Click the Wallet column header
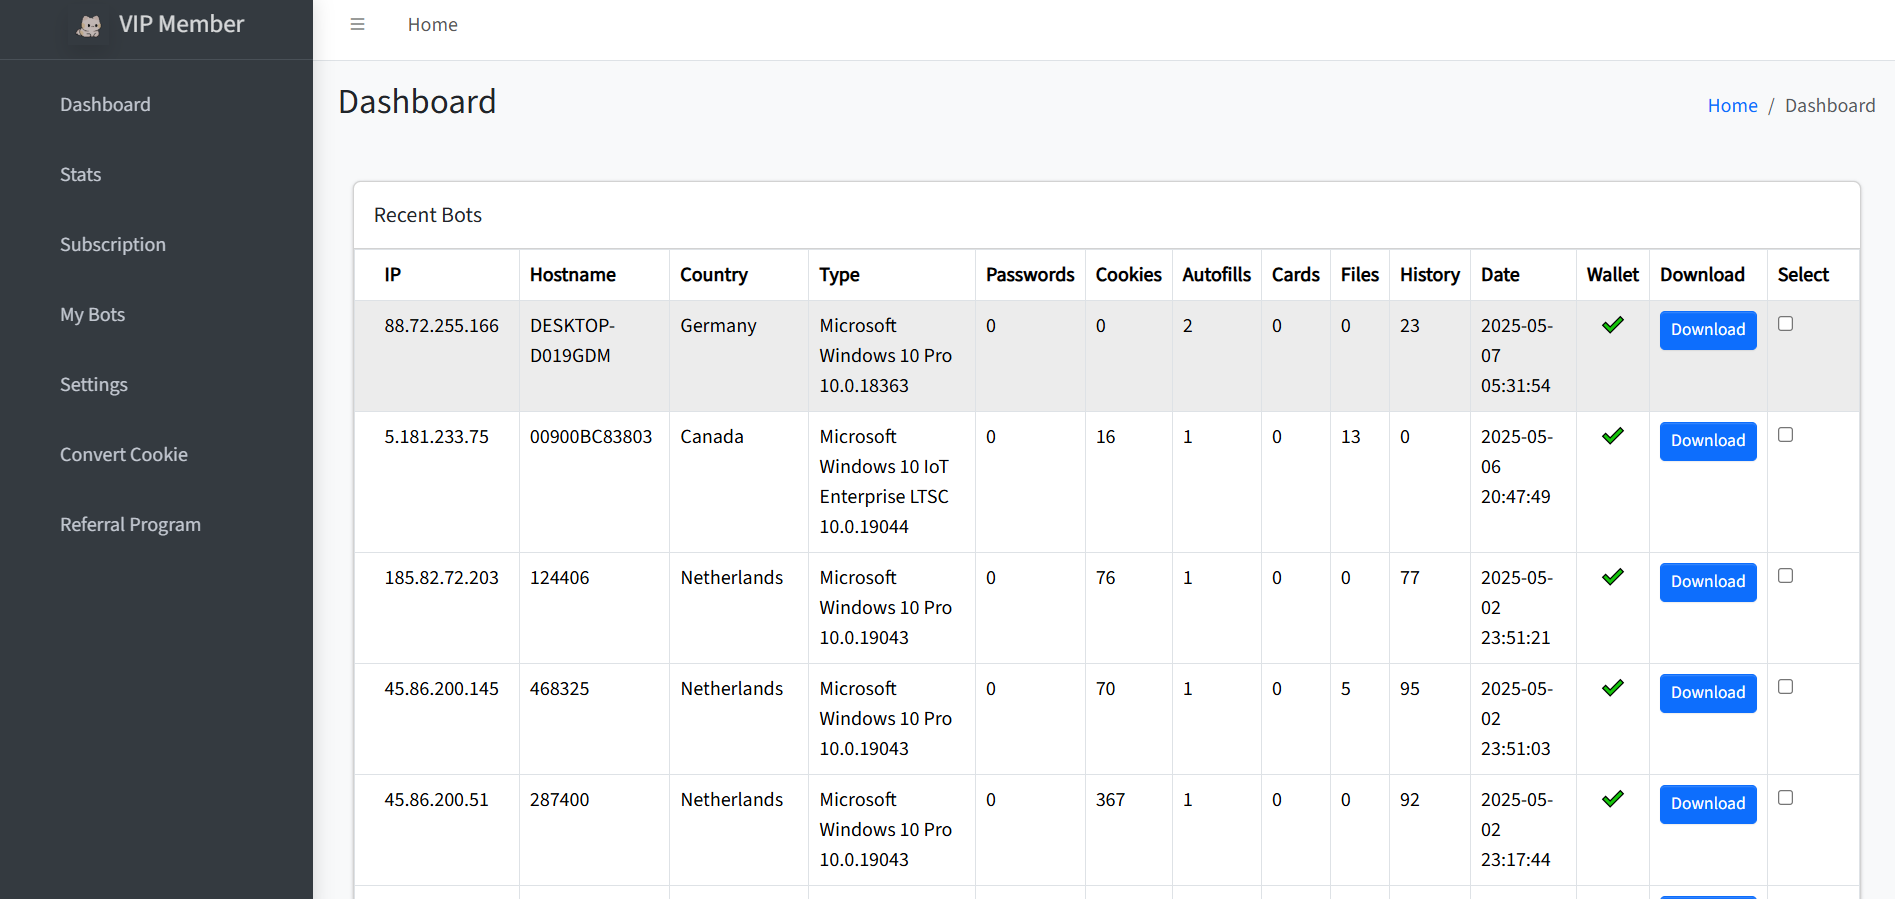 click(x=1612, y=275)
